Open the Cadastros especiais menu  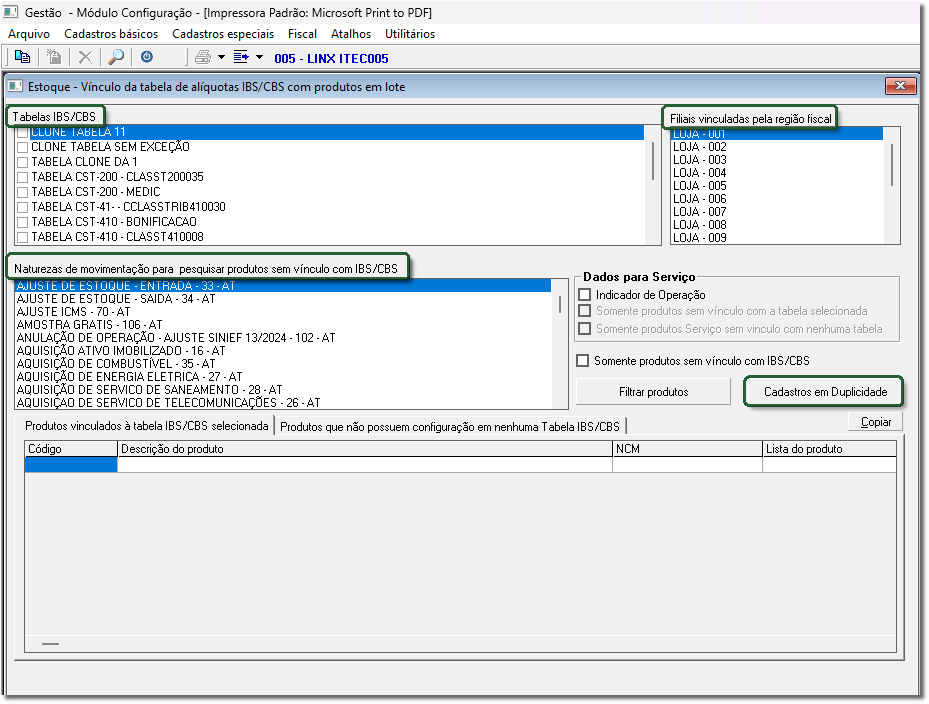pyautogui.click(x=223, y=34)
